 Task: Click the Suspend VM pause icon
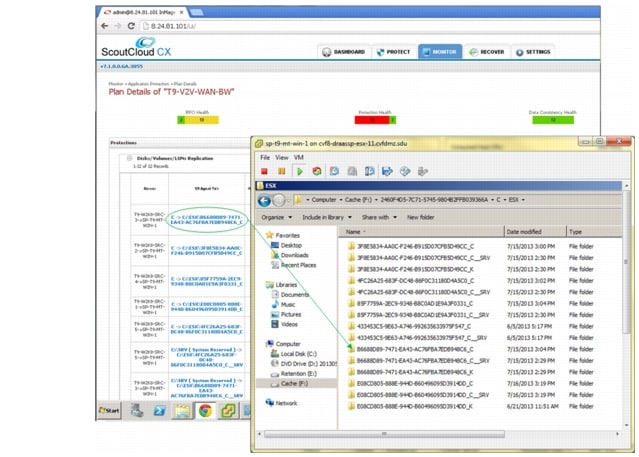pyautogui.click(x=282, y=171)
